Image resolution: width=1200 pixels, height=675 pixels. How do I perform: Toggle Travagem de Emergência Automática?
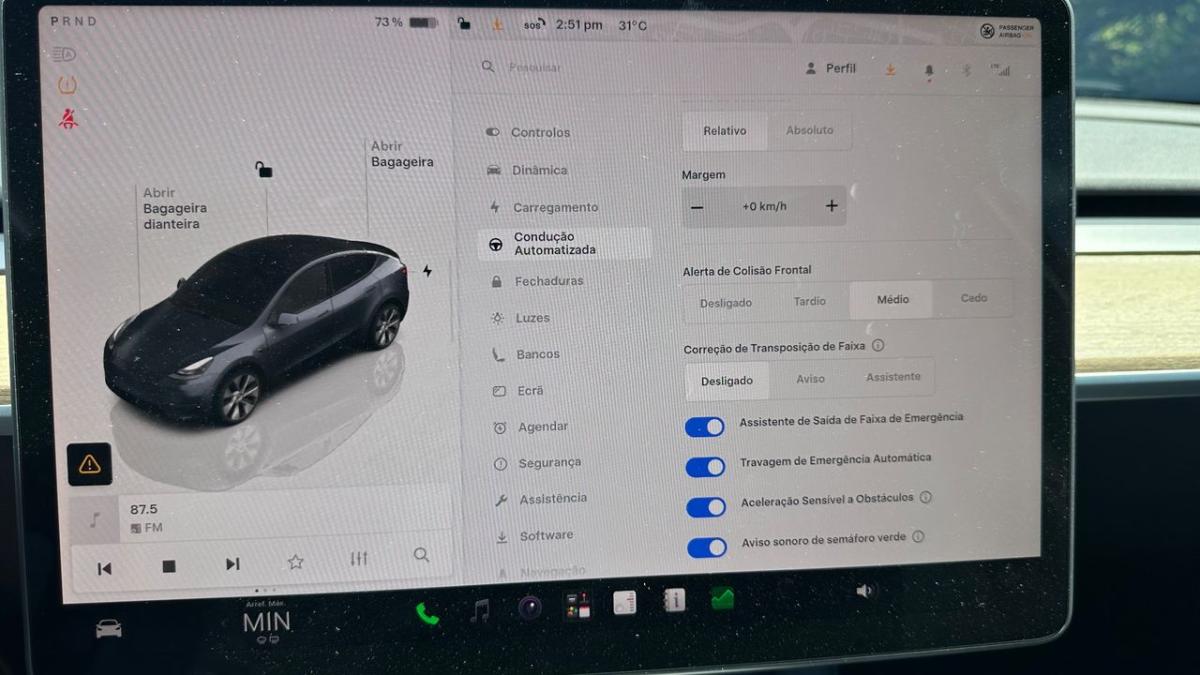pyautogui.click(x=705, y=467)
